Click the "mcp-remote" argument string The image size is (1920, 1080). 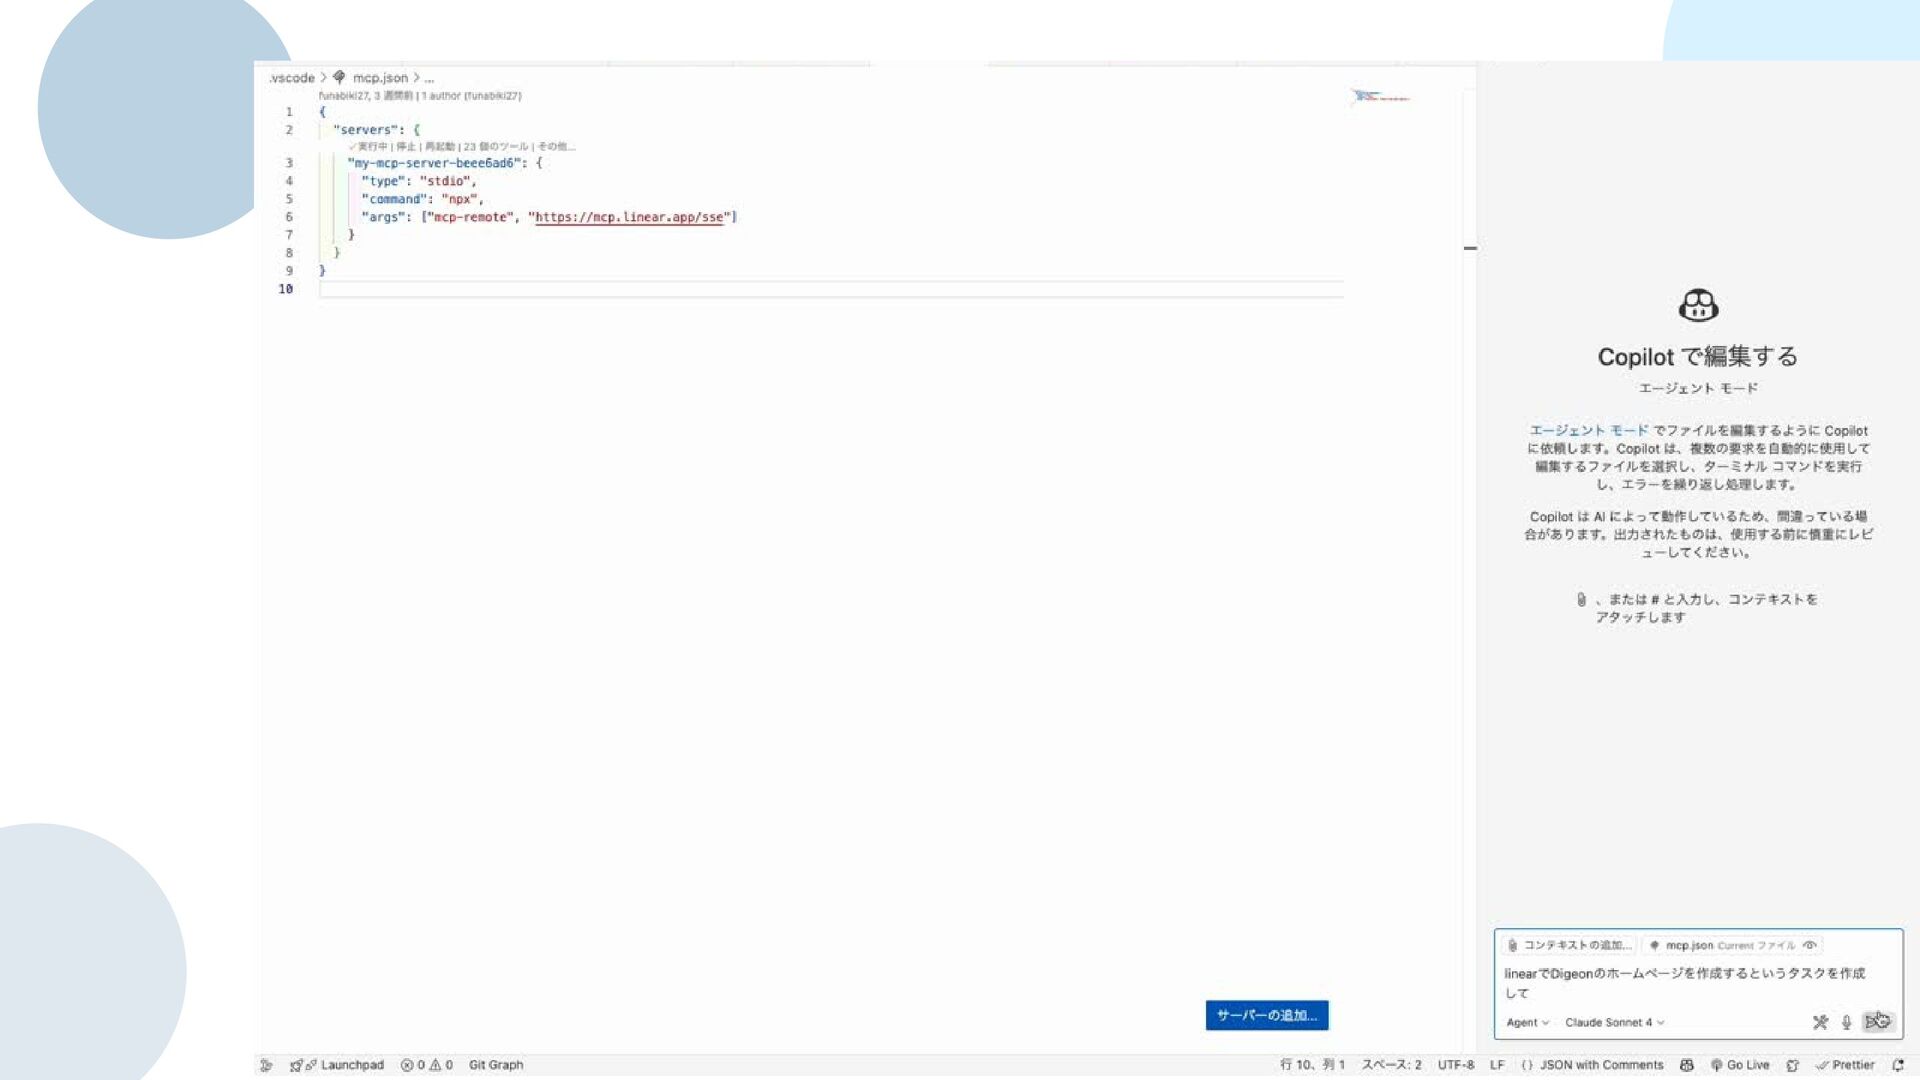[470, 217]
